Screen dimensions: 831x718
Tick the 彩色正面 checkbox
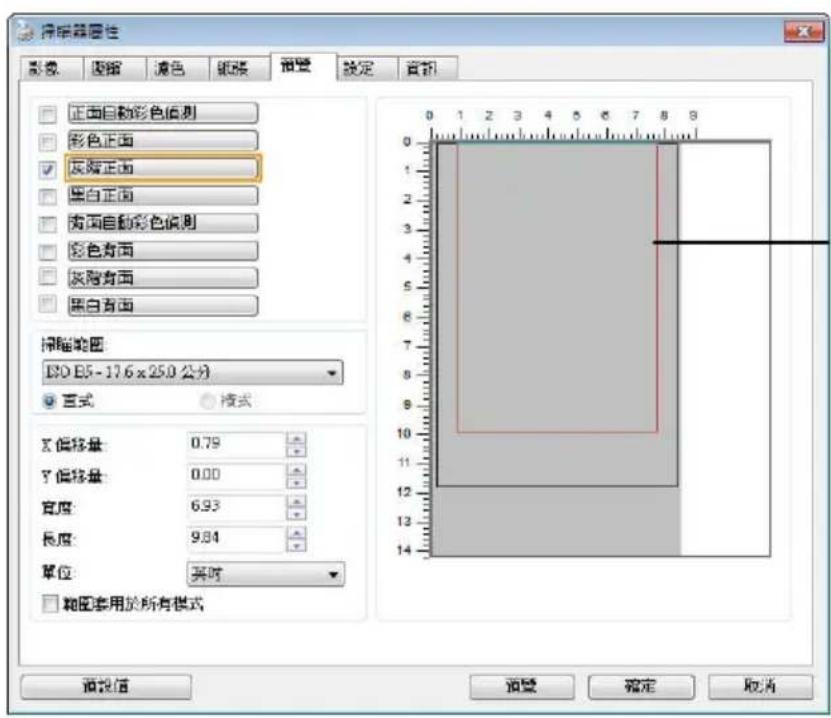48,142
